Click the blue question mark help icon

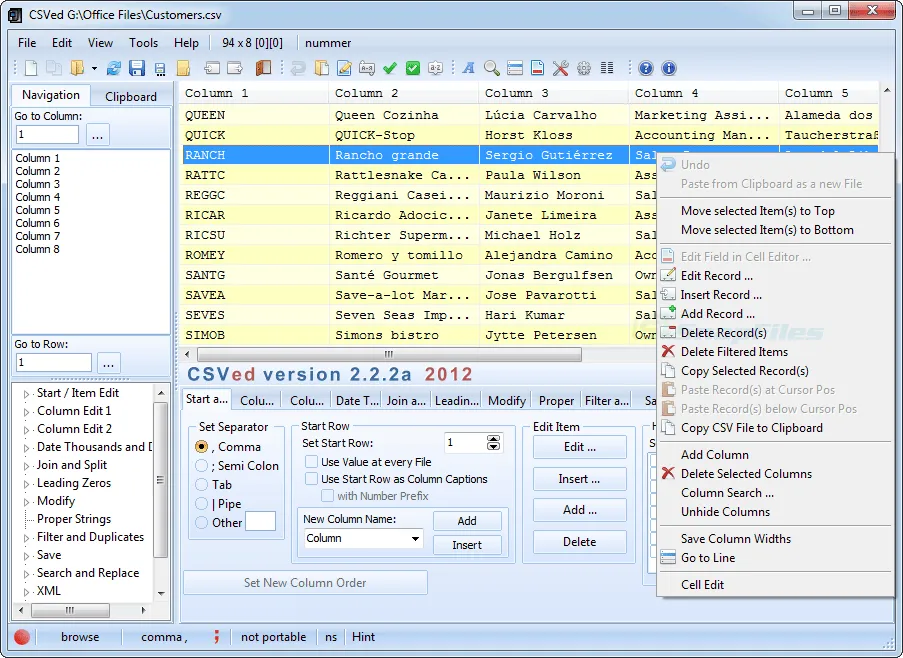coord(646,68)
